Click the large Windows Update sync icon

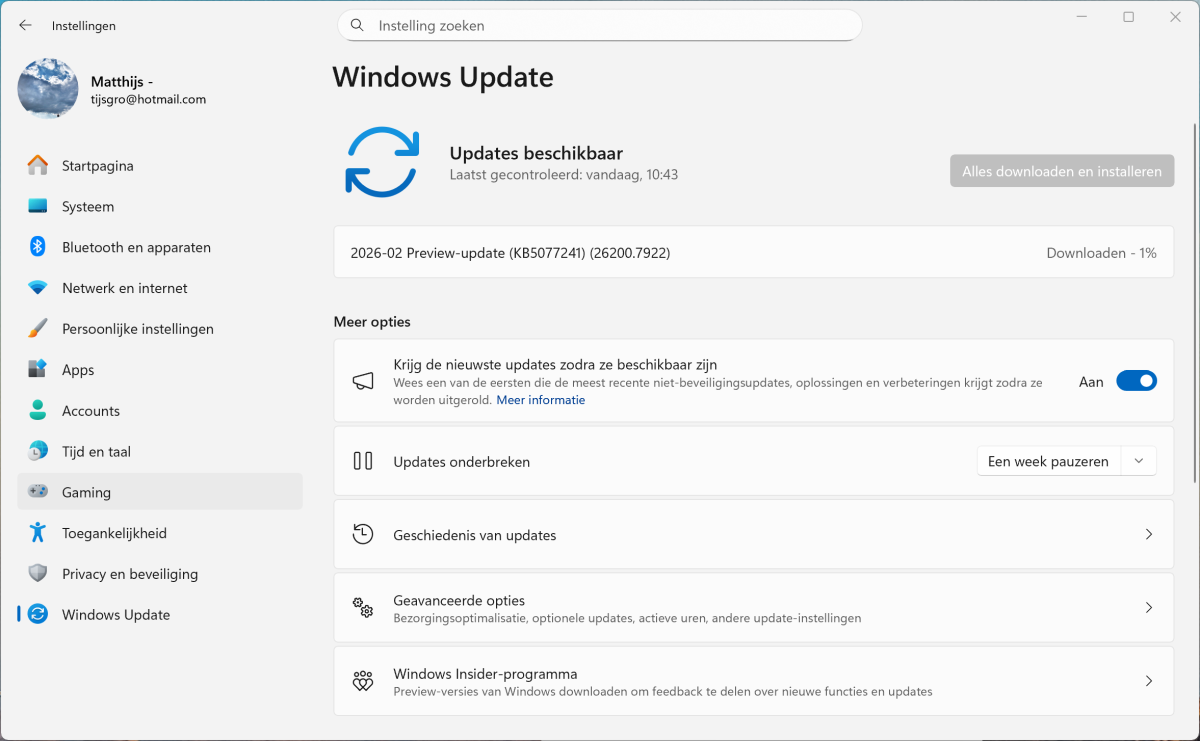[x=382, y=162]
